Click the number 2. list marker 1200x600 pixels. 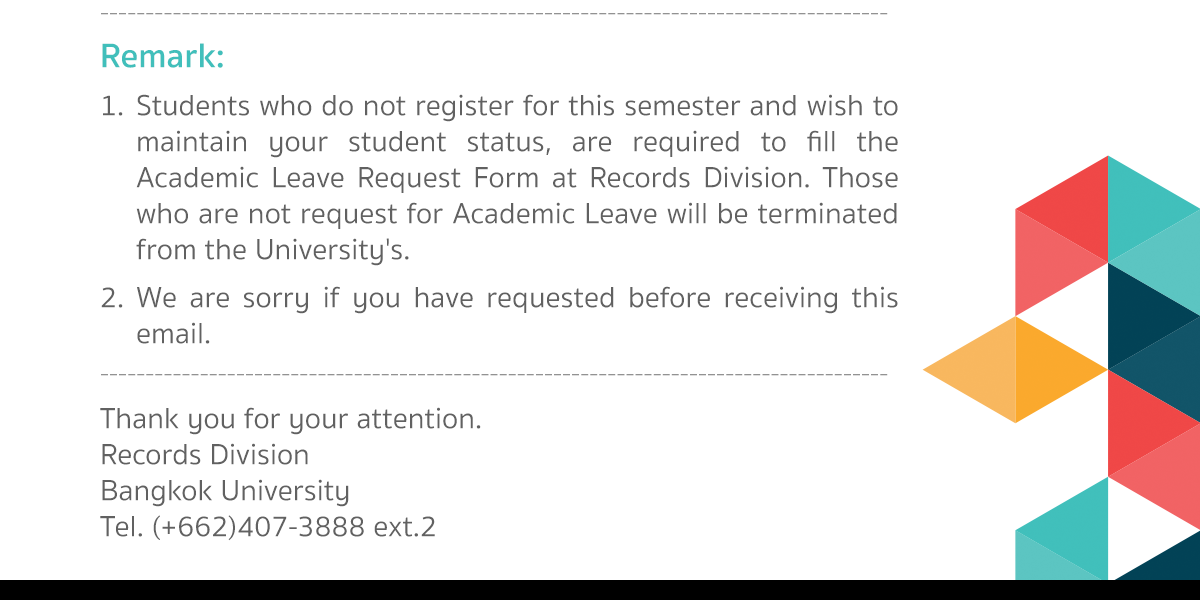tap(112, 298)
